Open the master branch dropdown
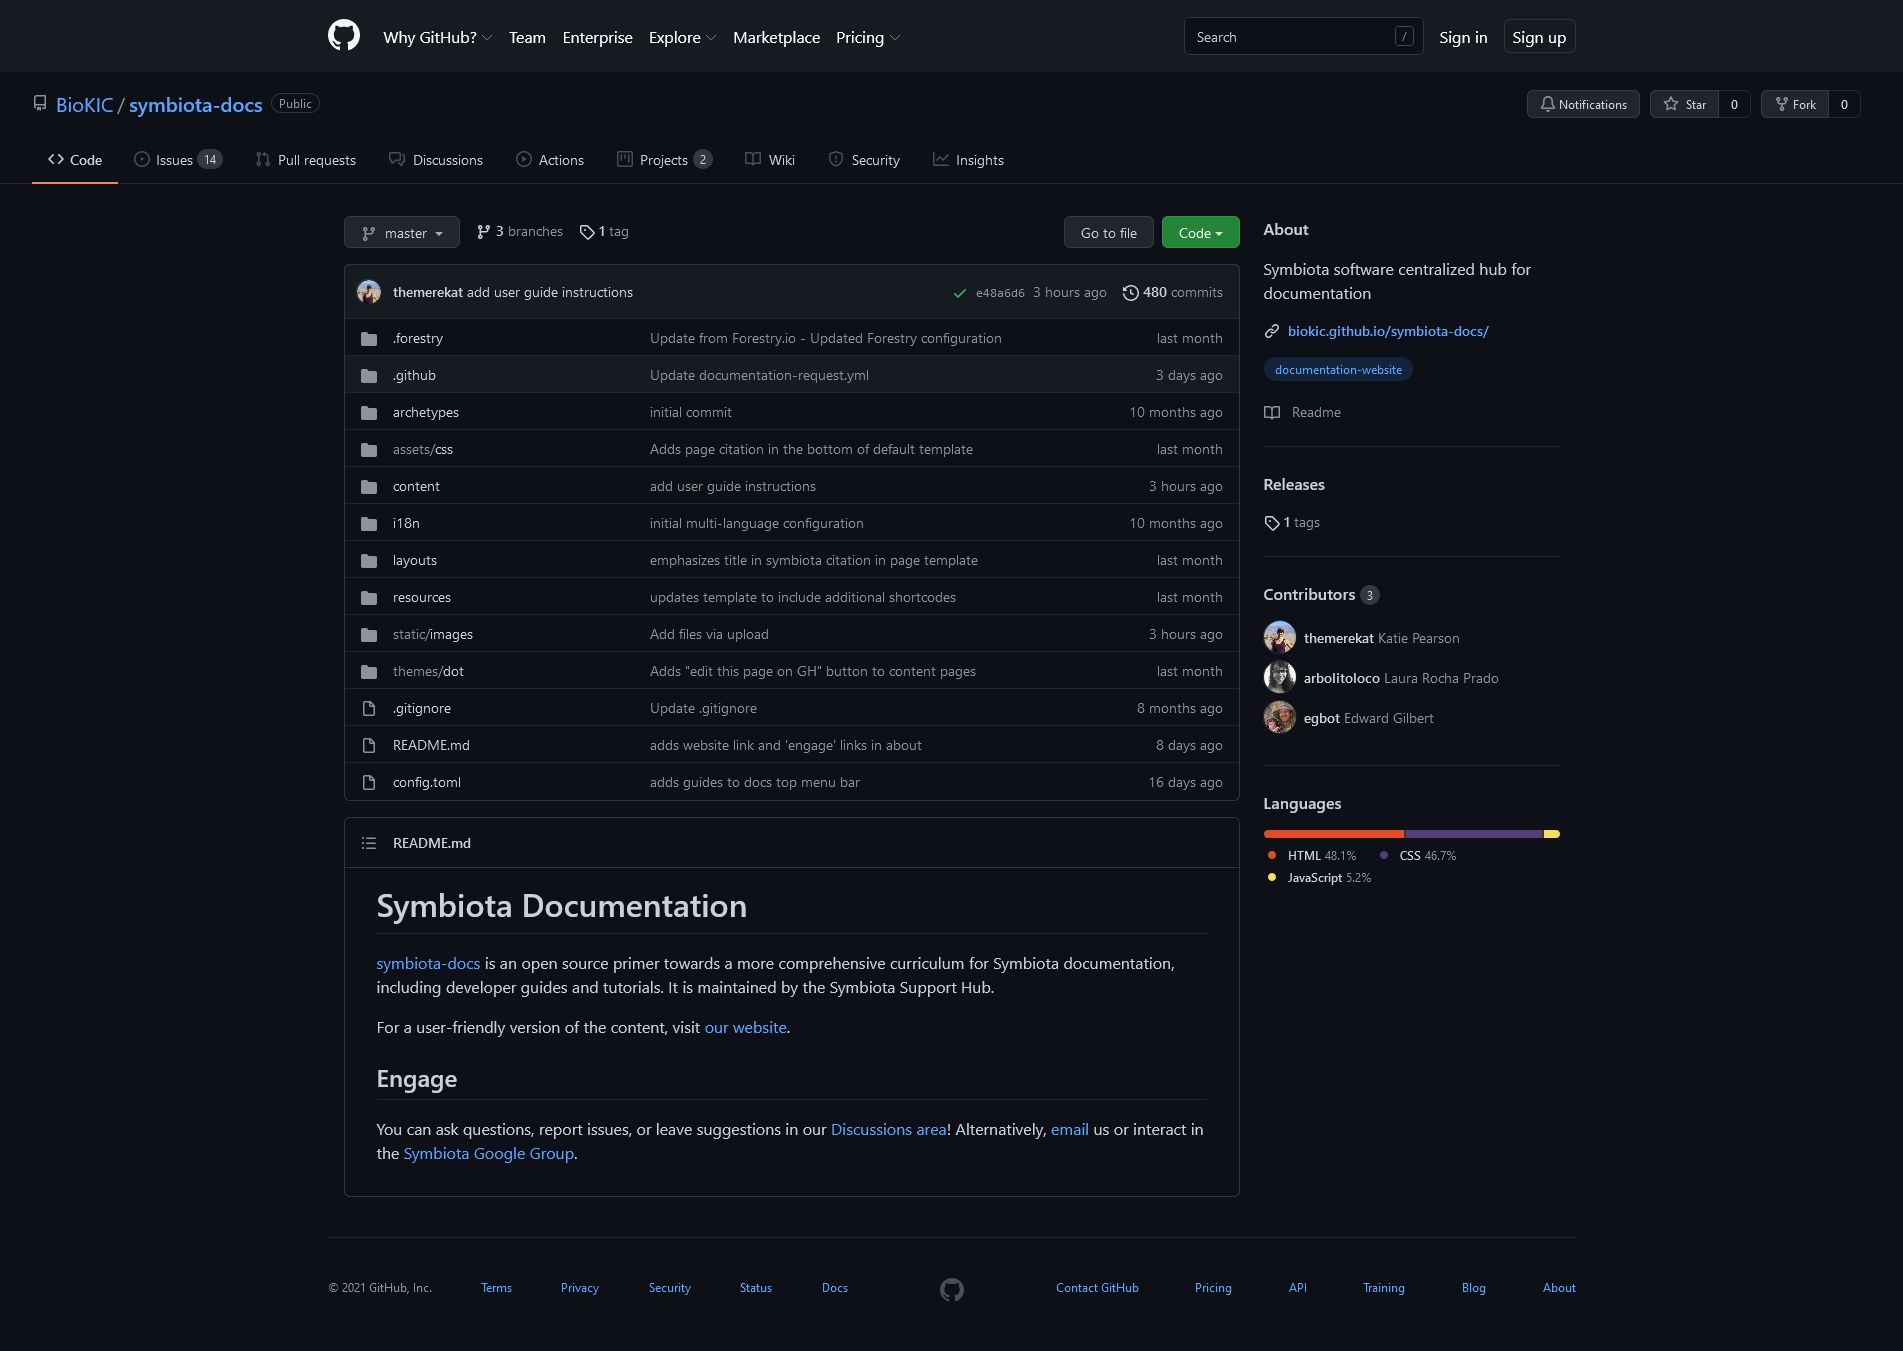This screenshot has width=1903, height=1351. (402, 232)
